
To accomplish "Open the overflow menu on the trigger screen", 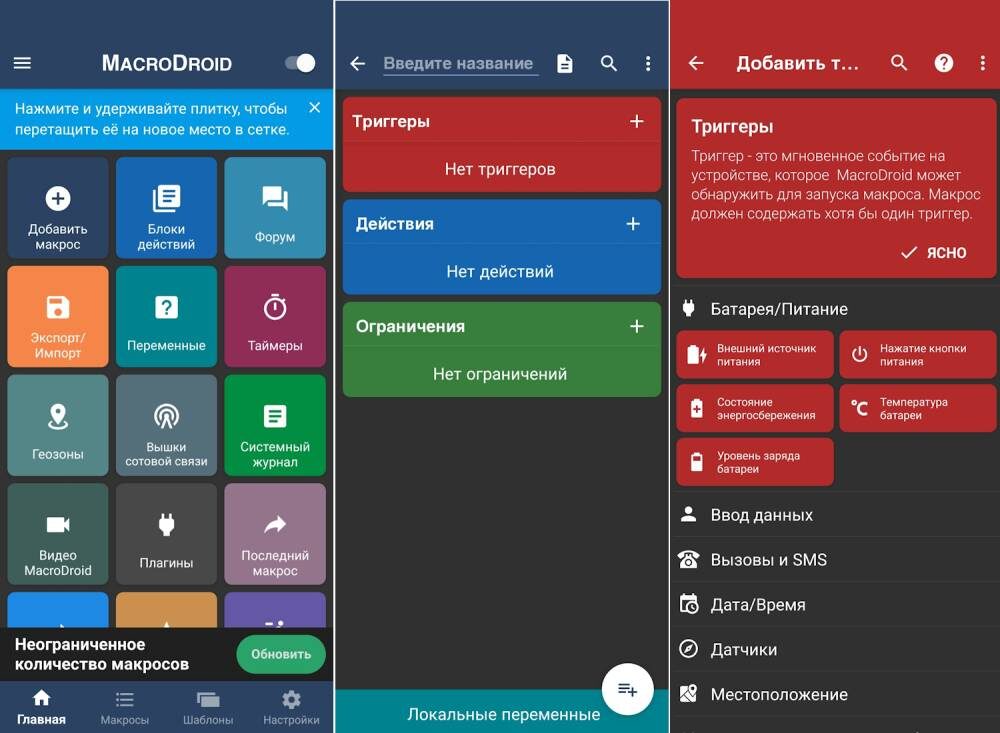I will [x=982, y=63].
